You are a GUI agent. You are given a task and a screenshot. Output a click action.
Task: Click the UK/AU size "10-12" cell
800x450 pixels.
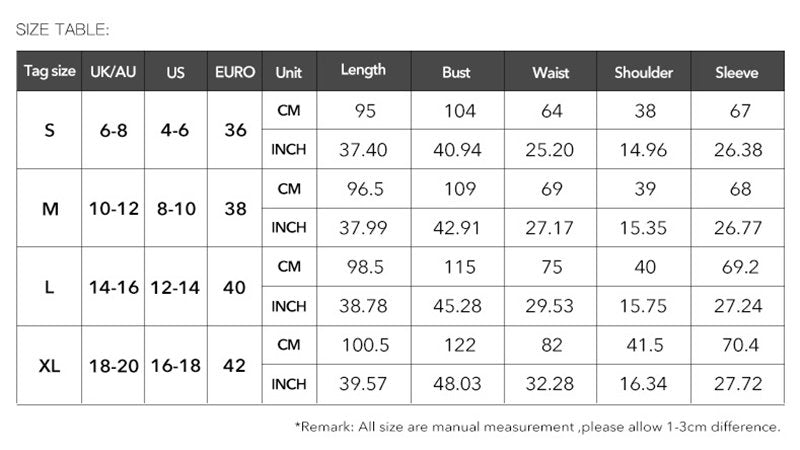point(112,209)
